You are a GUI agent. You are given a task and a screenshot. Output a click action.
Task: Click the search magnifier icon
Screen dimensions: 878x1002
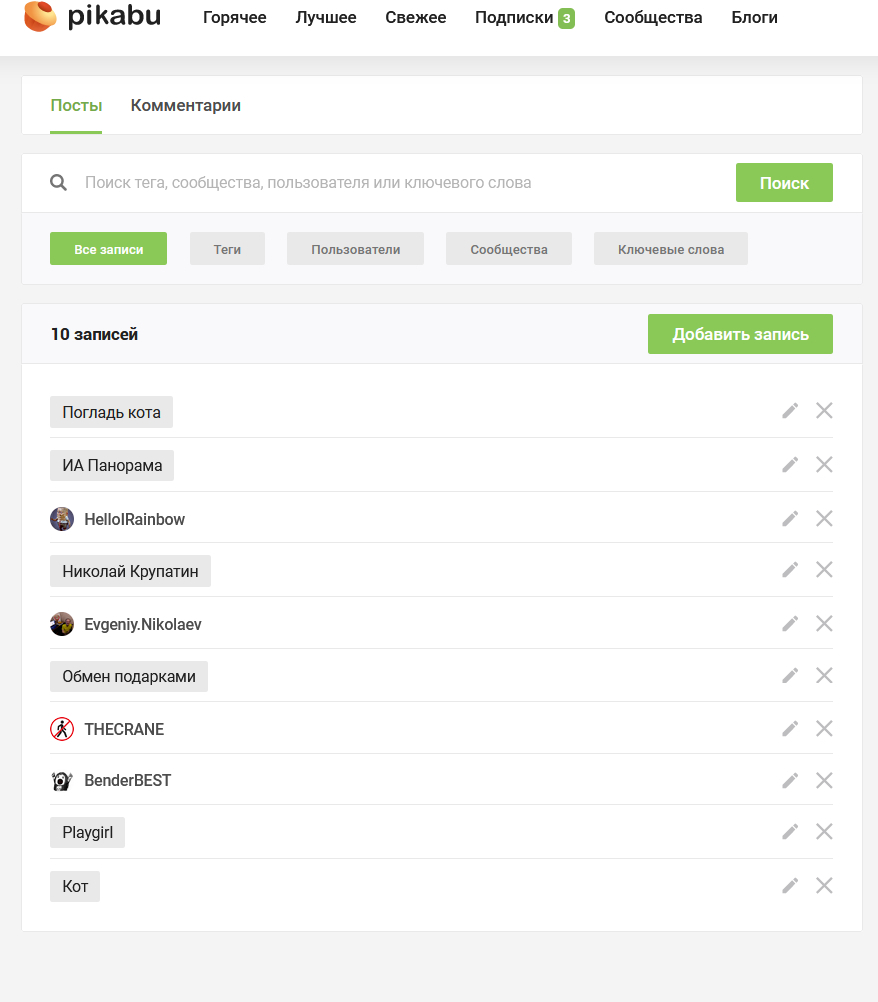[x=59, y=183]
